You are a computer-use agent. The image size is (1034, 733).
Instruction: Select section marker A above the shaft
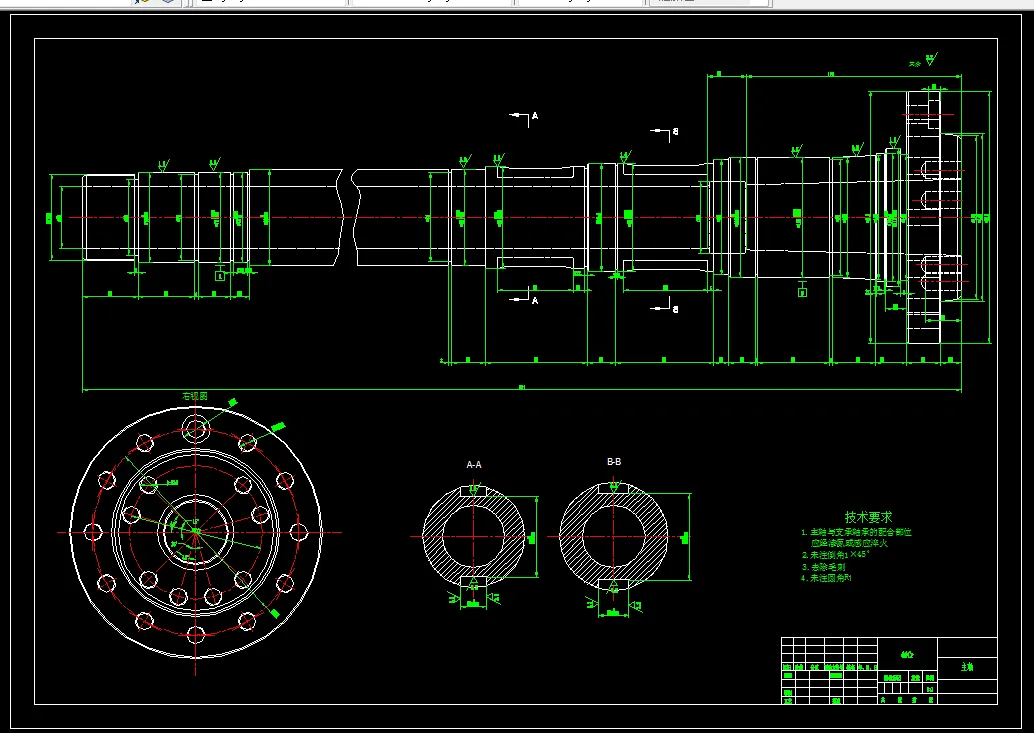point(535,116)
